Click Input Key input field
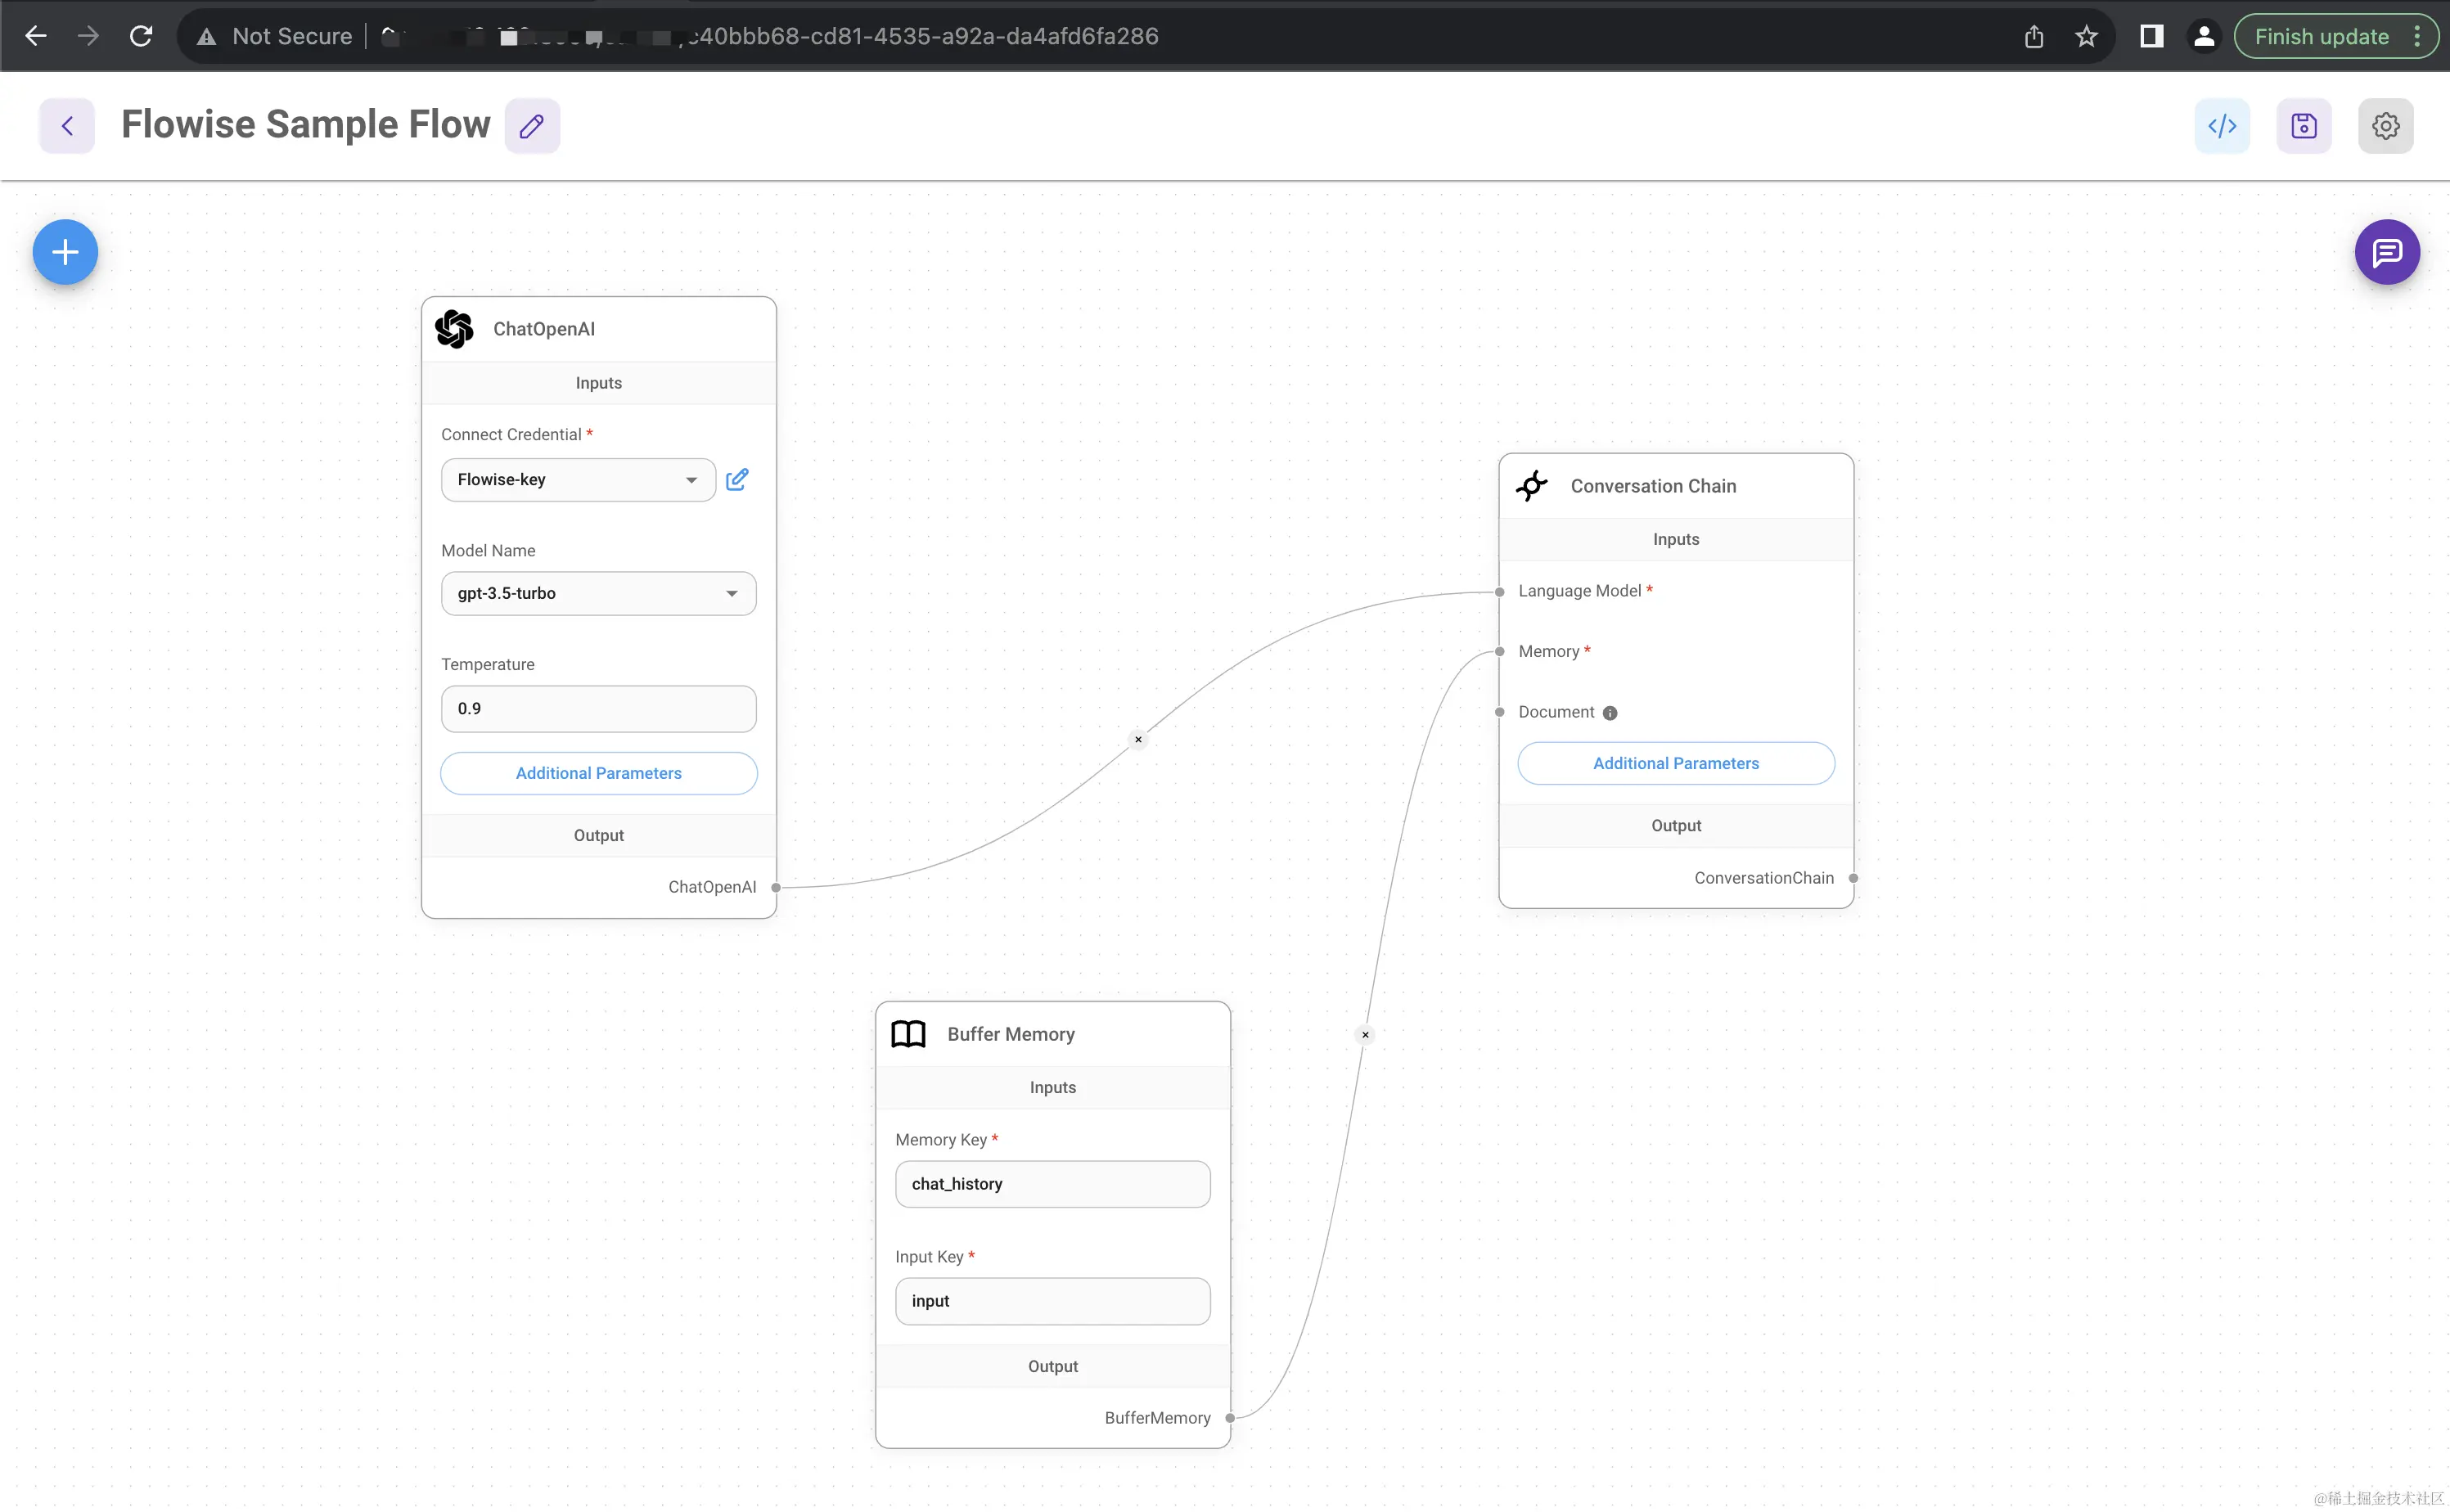 pos(1053,1301)
